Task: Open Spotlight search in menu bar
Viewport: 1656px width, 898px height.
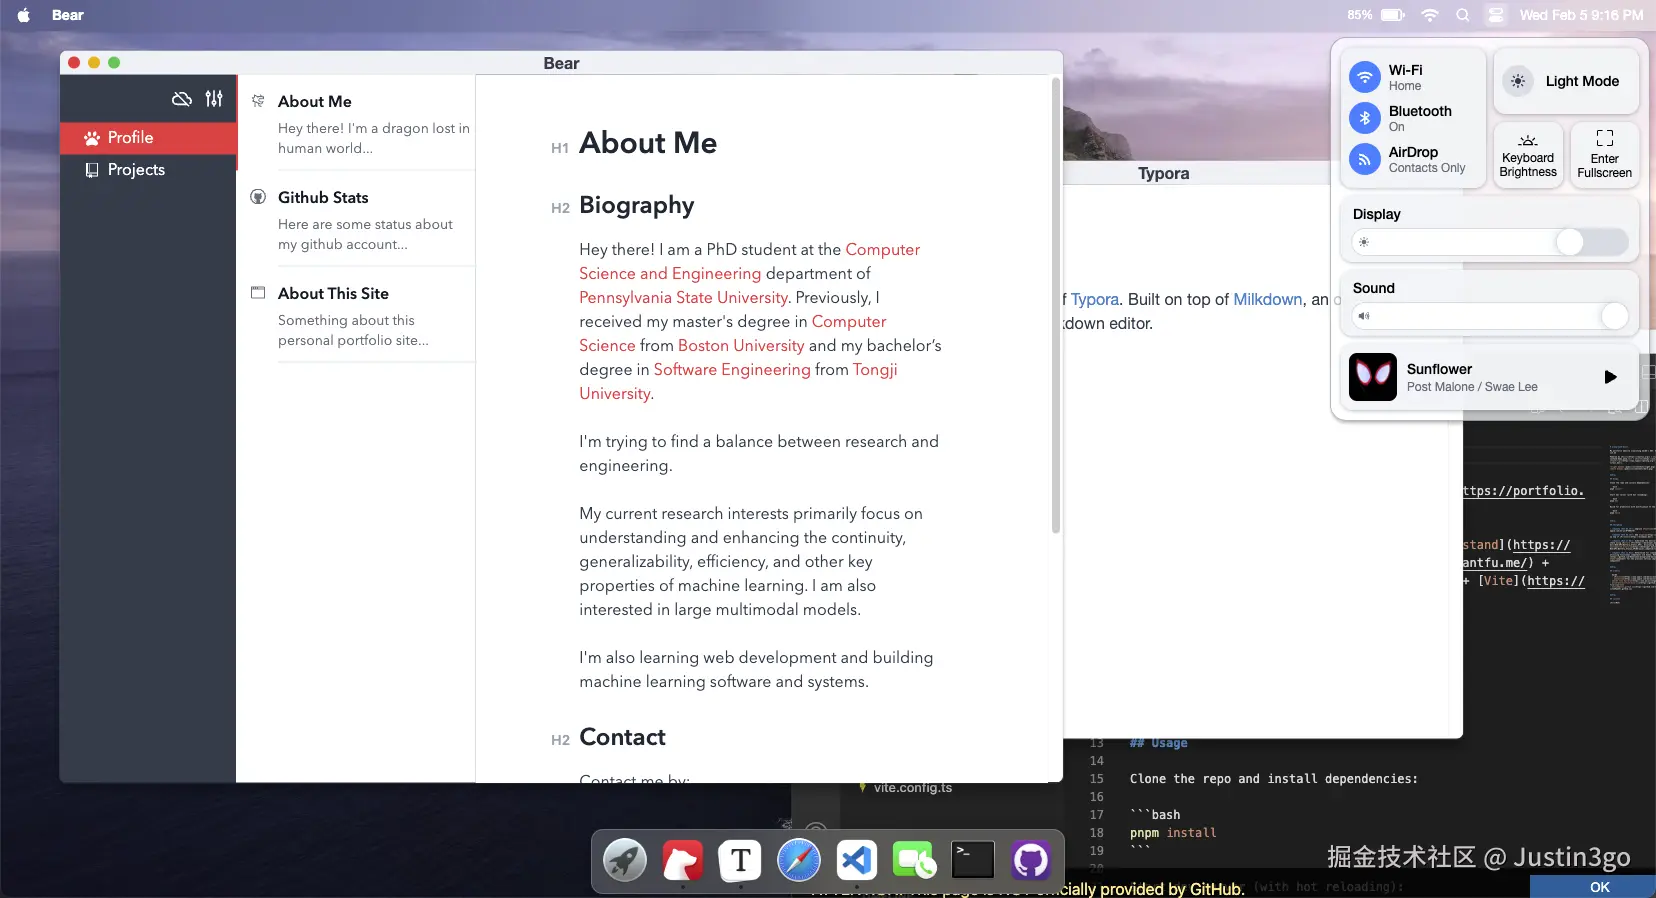Action: 1463,15
